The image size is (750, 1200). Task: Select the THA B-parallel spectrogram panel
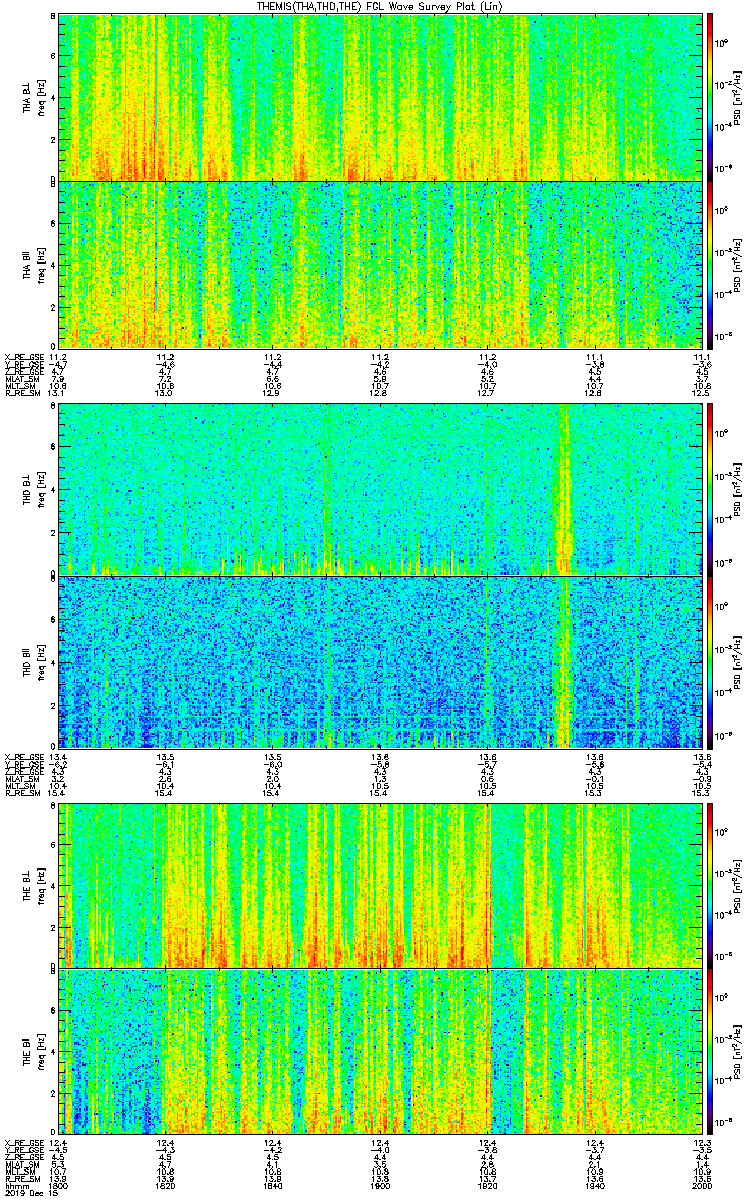379,264
